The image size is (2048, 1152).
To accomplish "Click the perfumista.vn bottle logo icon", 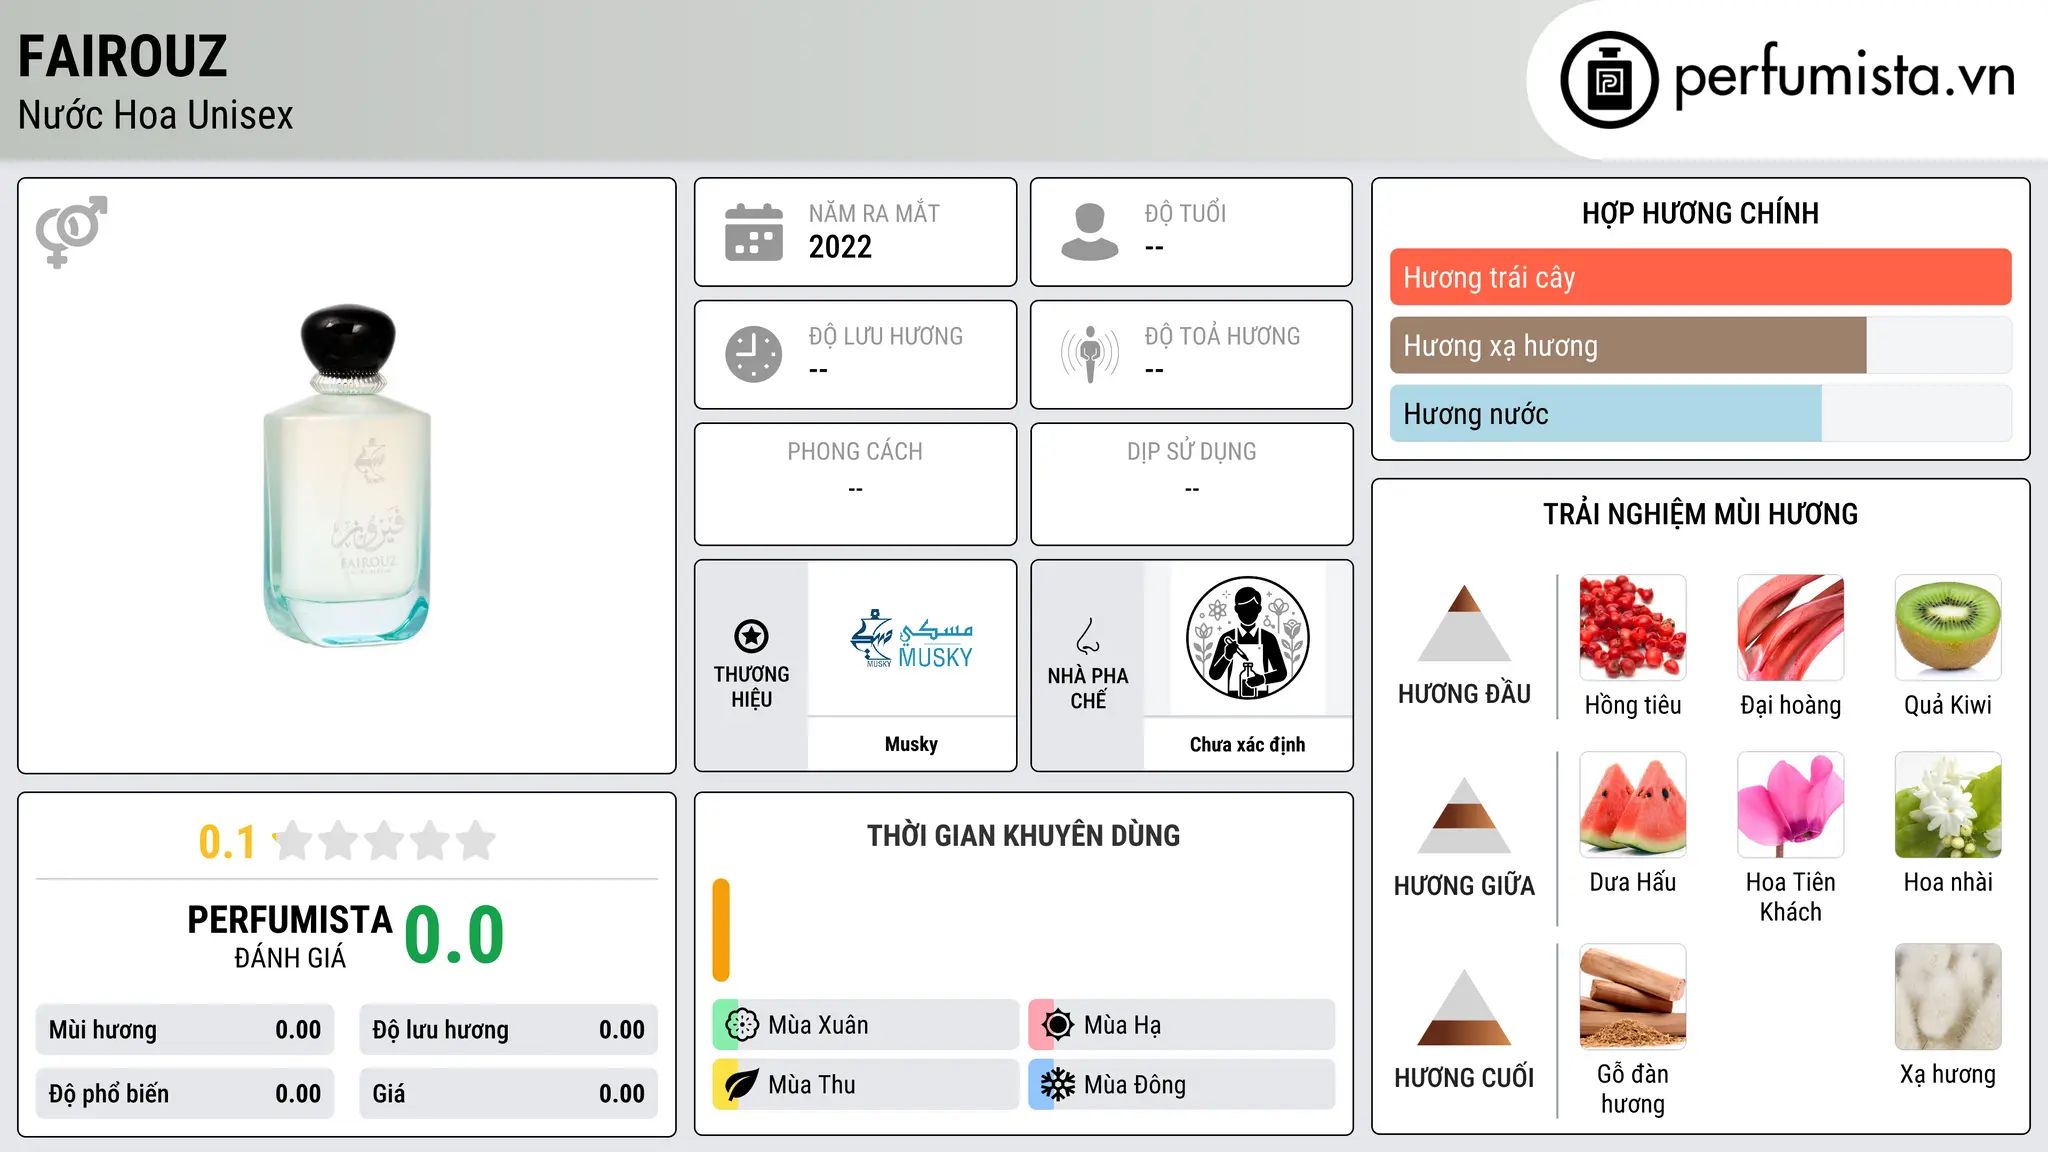I will pos(1609,79).
